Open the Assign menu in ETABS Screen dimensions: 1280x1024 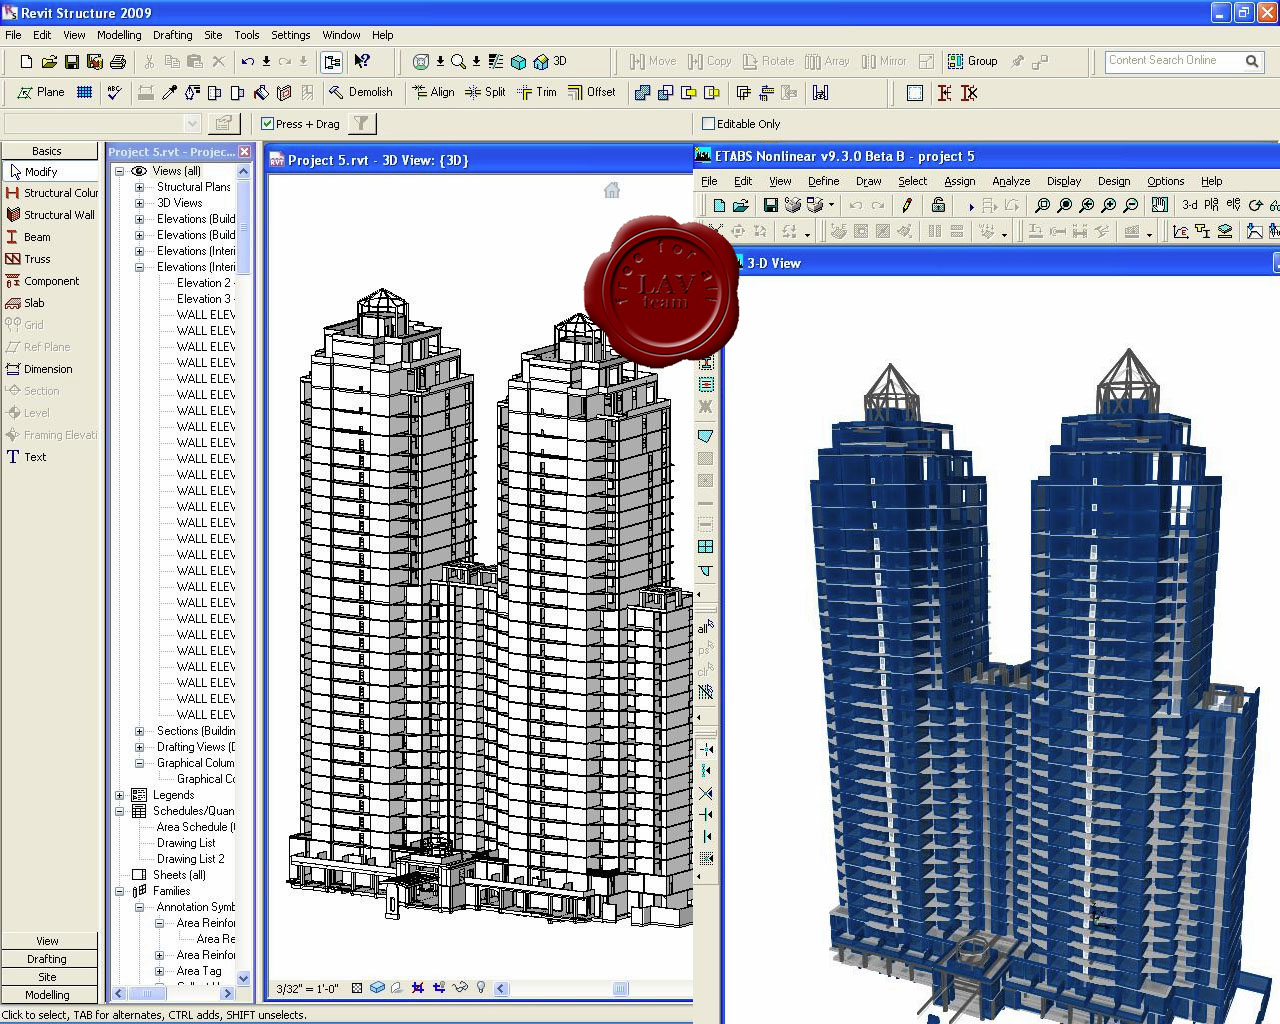959,181
